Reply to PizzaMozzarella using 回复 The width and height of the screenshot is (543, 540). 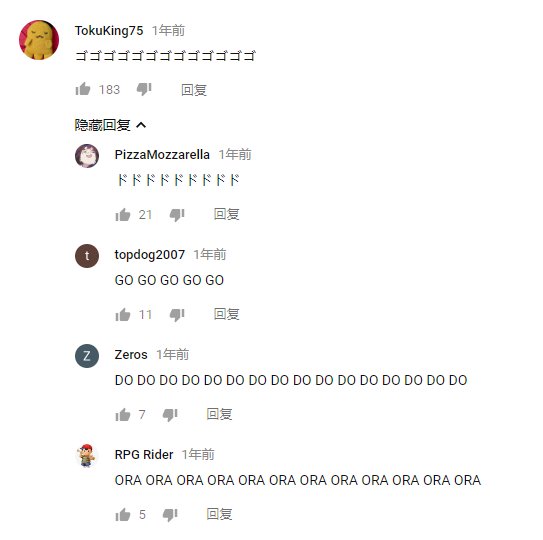click(226, 214)
